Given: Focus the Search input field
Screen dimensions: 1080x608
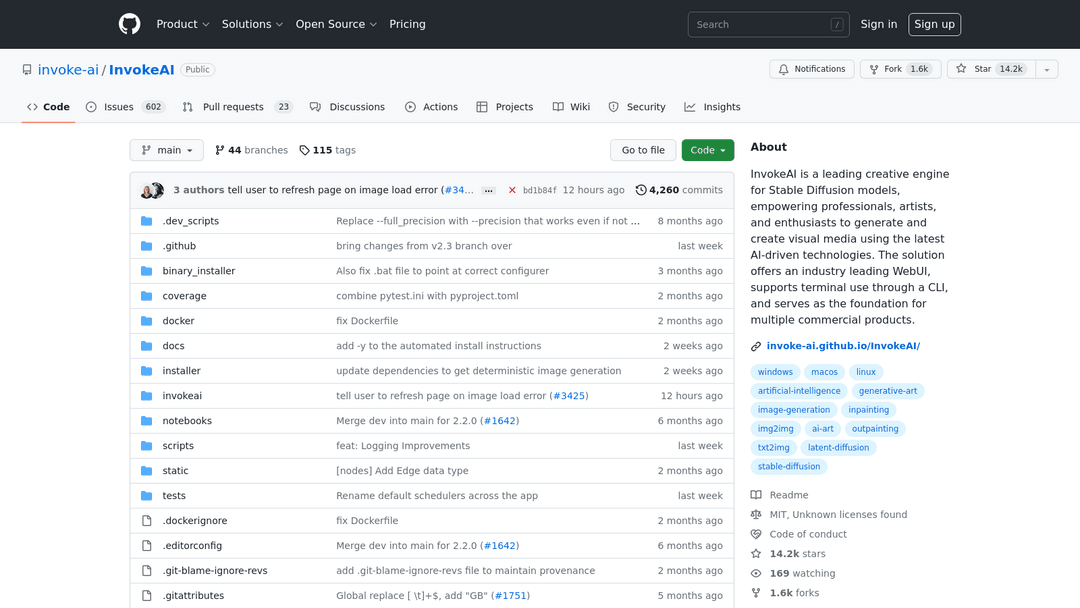Looking at the screenshot, I should pos(768,25).
